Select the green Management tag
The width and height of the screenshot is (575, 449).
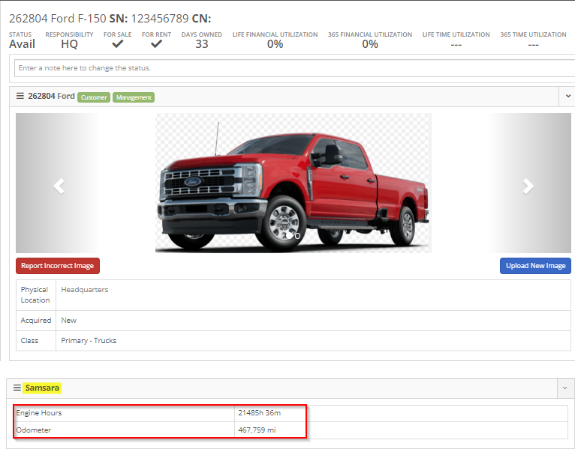pyautogui.click(x=133, y=97)
